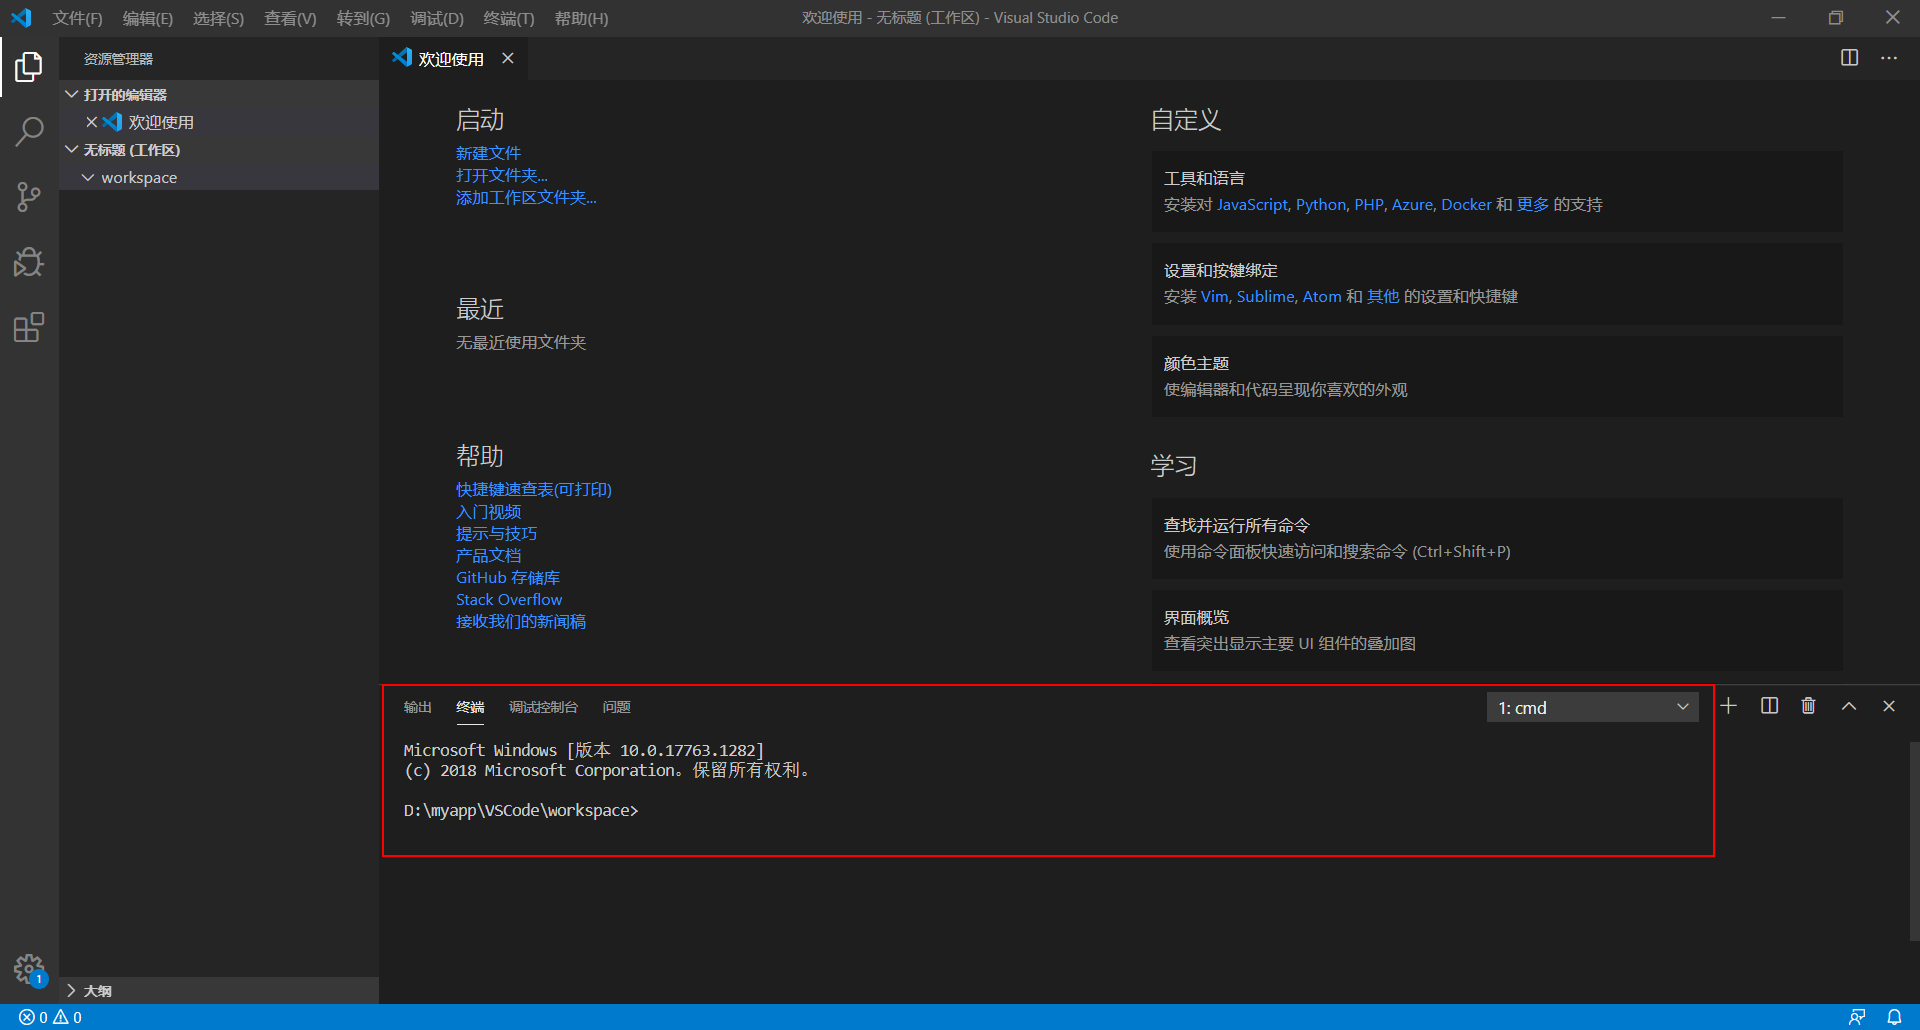Open the Debug view in the activity bar
The image size is (1920, 1030).
coord(29,262)
